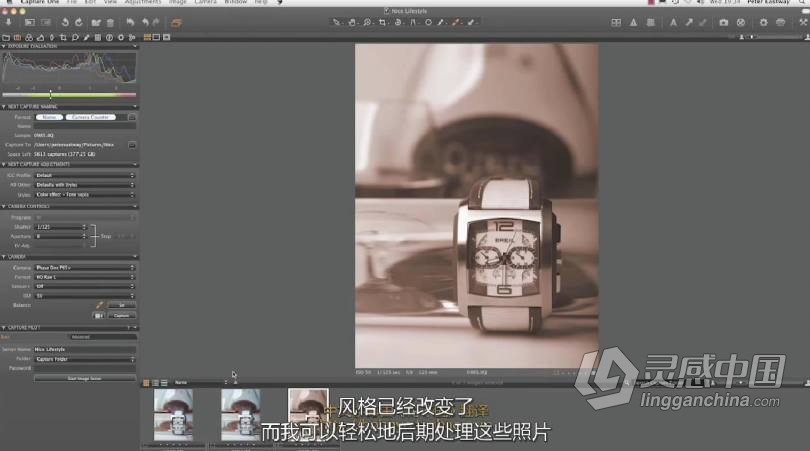Select the crop cursor tool in center toolbar
Viewport: 810px width, 451px height.
382,22
